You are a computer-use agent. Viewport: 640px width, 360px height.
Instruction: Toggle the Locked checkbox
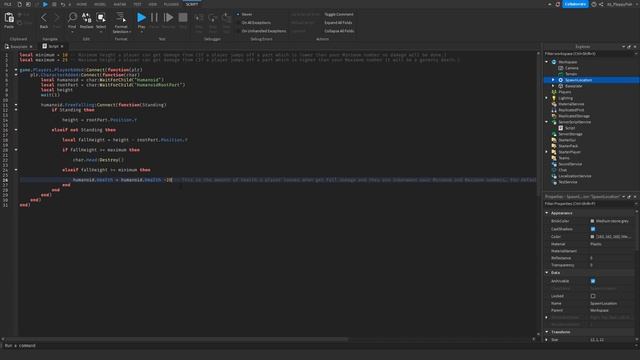(x=593, y=296)
